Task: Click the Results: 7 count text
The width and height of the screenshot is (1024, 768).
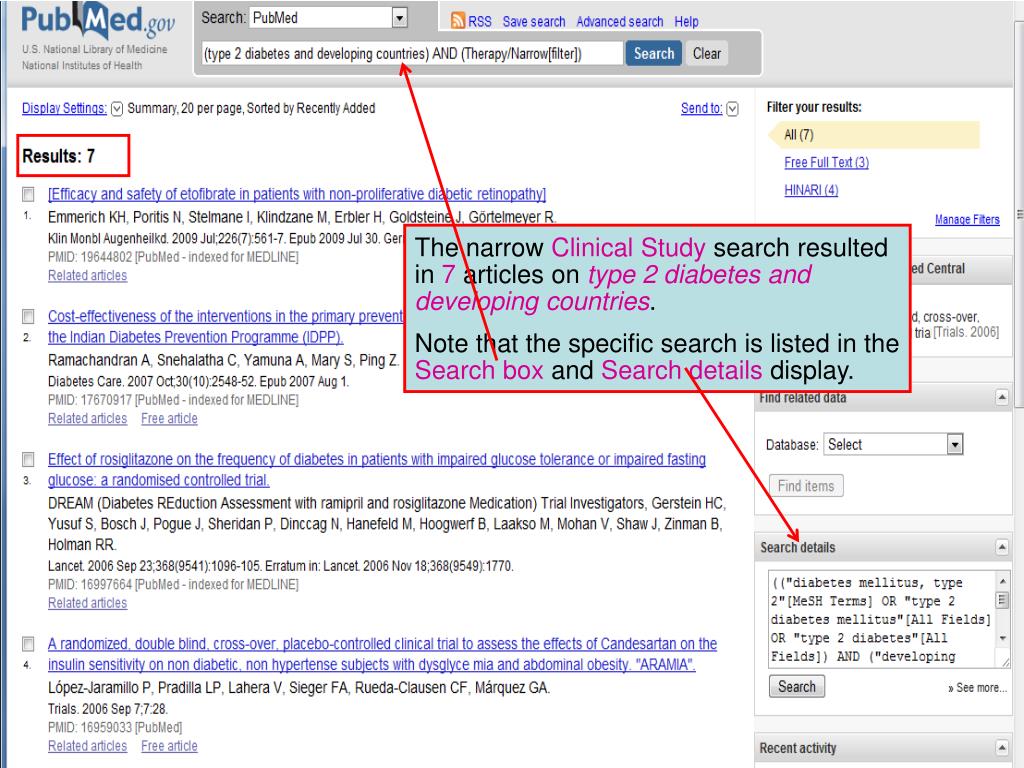Action: (x=59, y=156)
